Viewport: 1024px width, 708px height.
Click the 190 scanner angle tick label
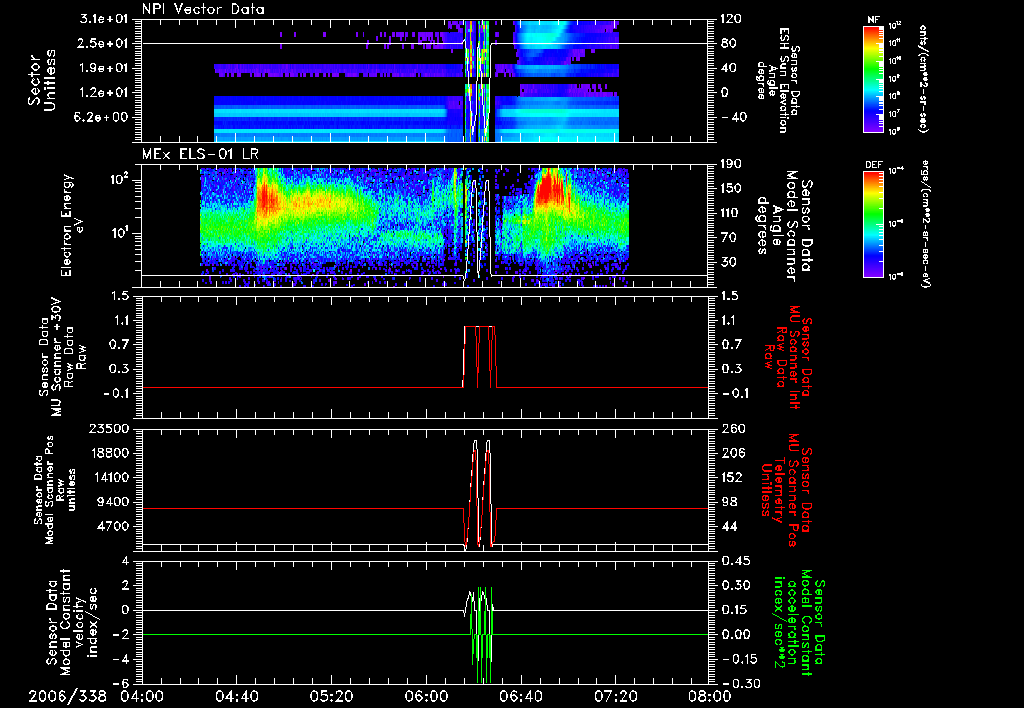tap(731, 164)
